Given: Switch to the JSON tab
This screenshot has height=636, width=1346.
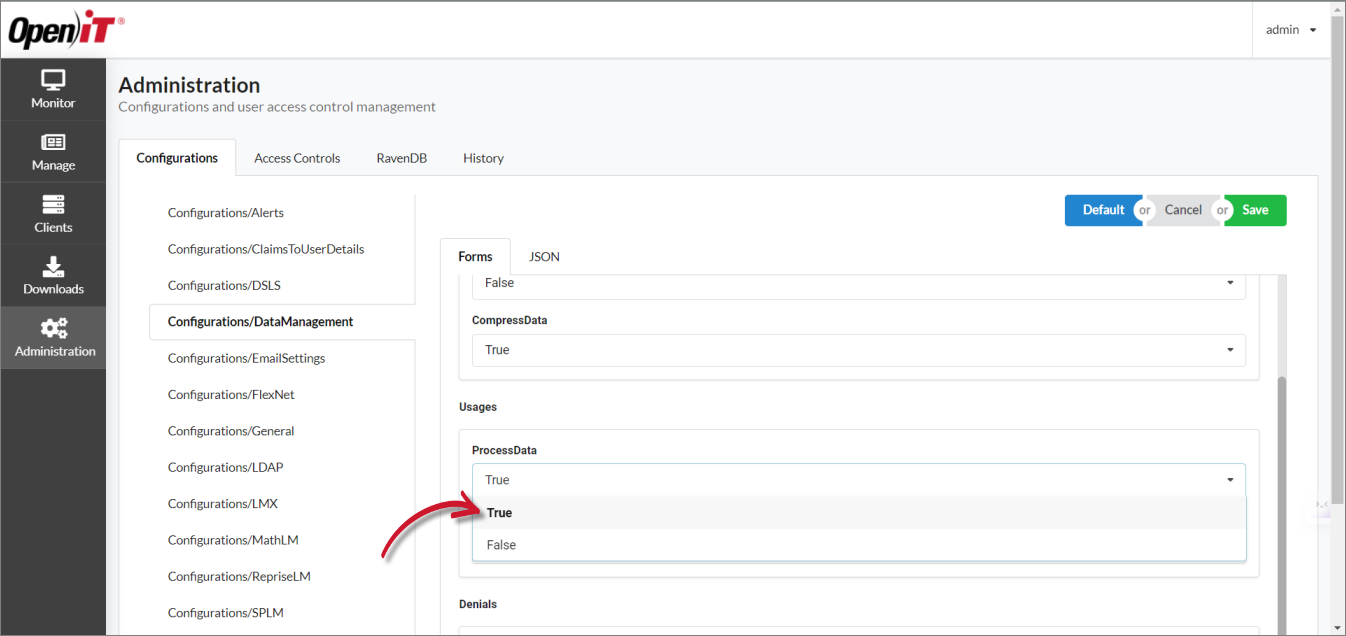Looking at the screenshot, I should 544,257.
